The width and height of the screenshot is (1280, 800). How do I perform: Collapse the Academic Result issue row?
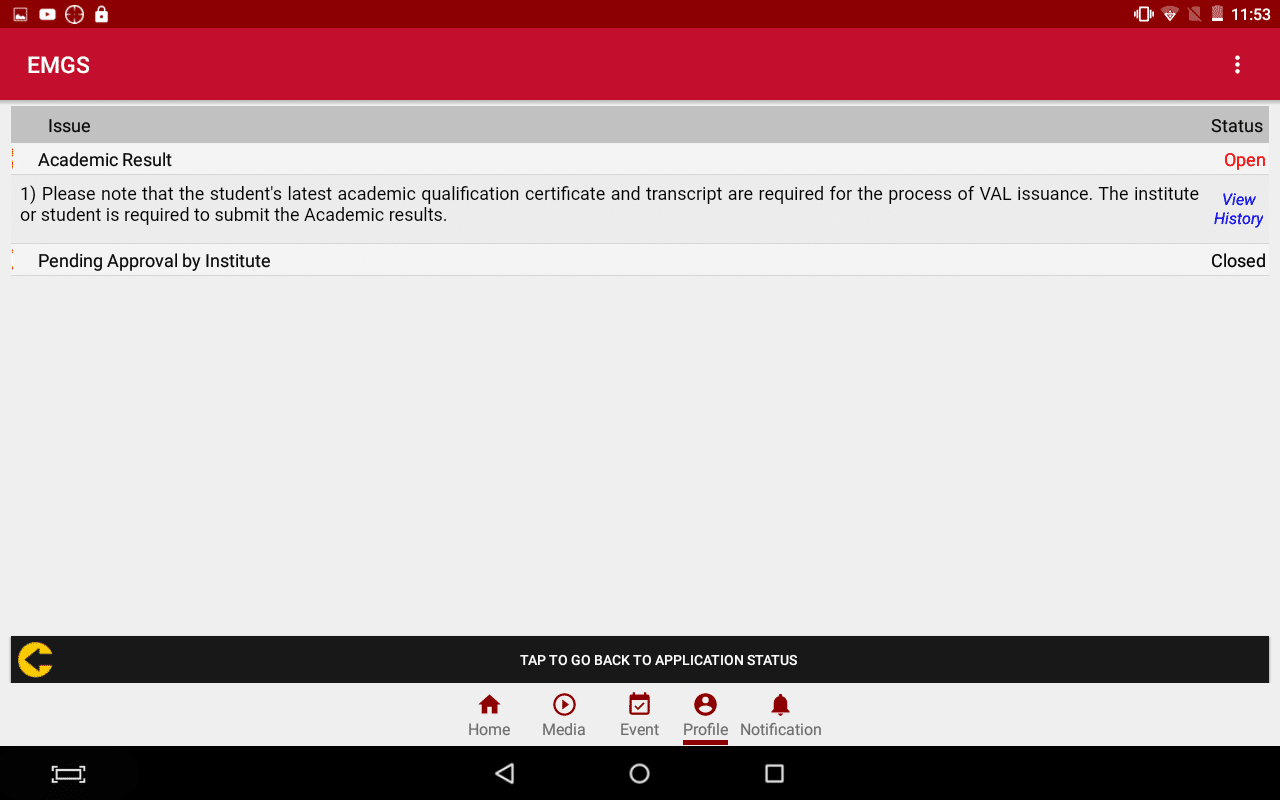[x=105, y=160]
